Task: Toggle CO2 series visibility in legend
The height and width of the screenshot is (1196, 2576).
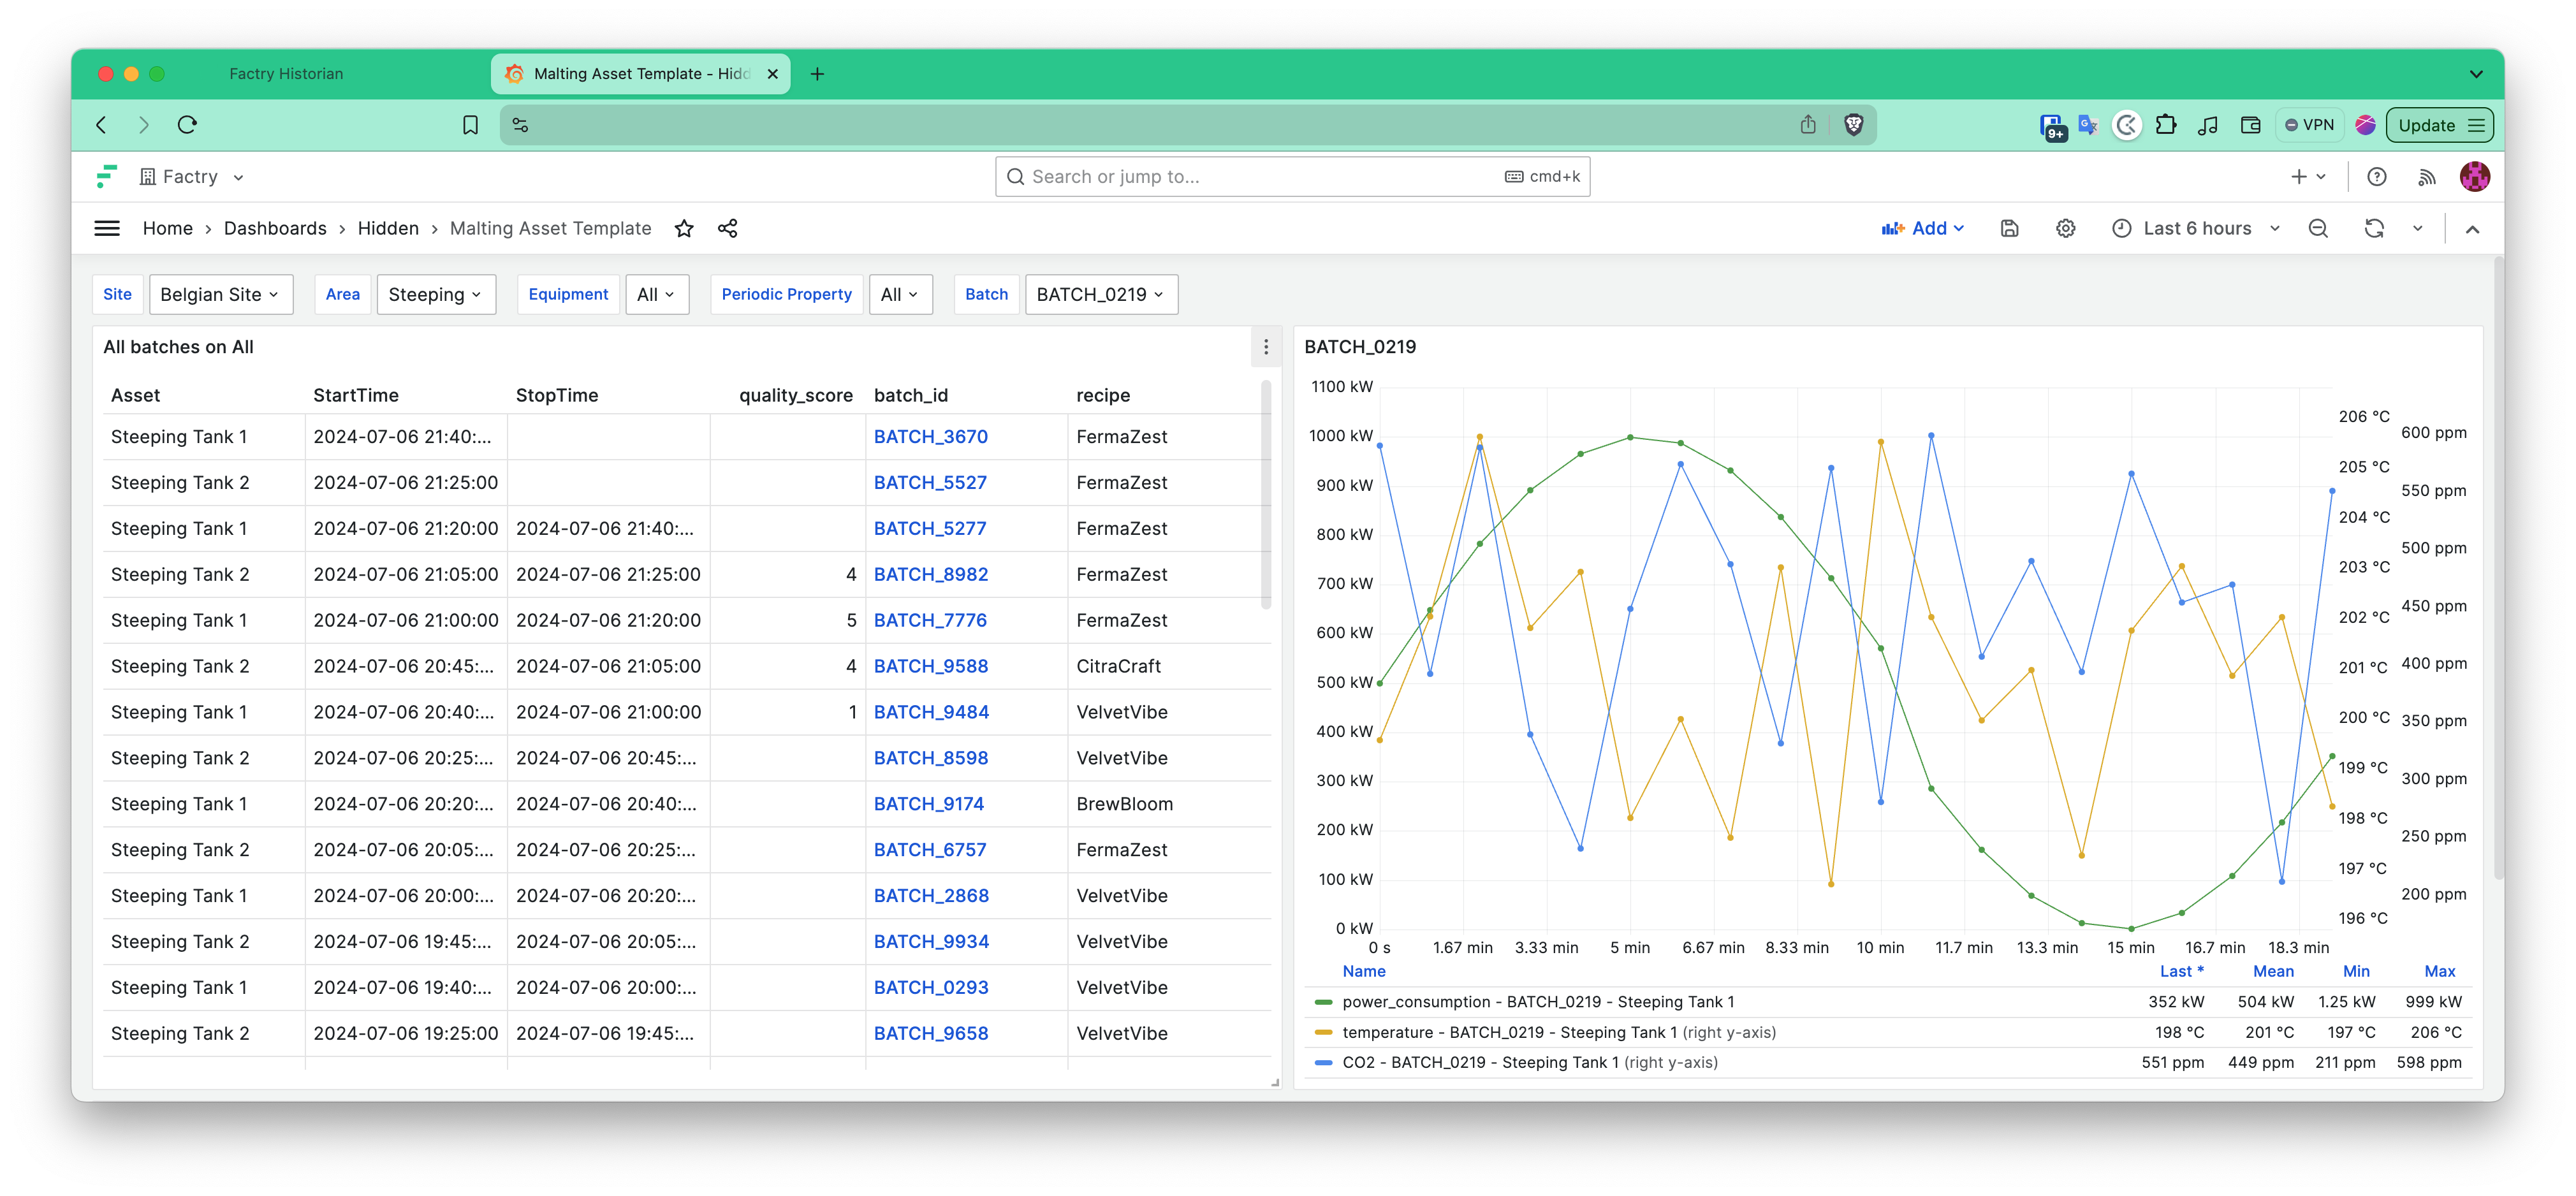Action: (1530, 1063)
